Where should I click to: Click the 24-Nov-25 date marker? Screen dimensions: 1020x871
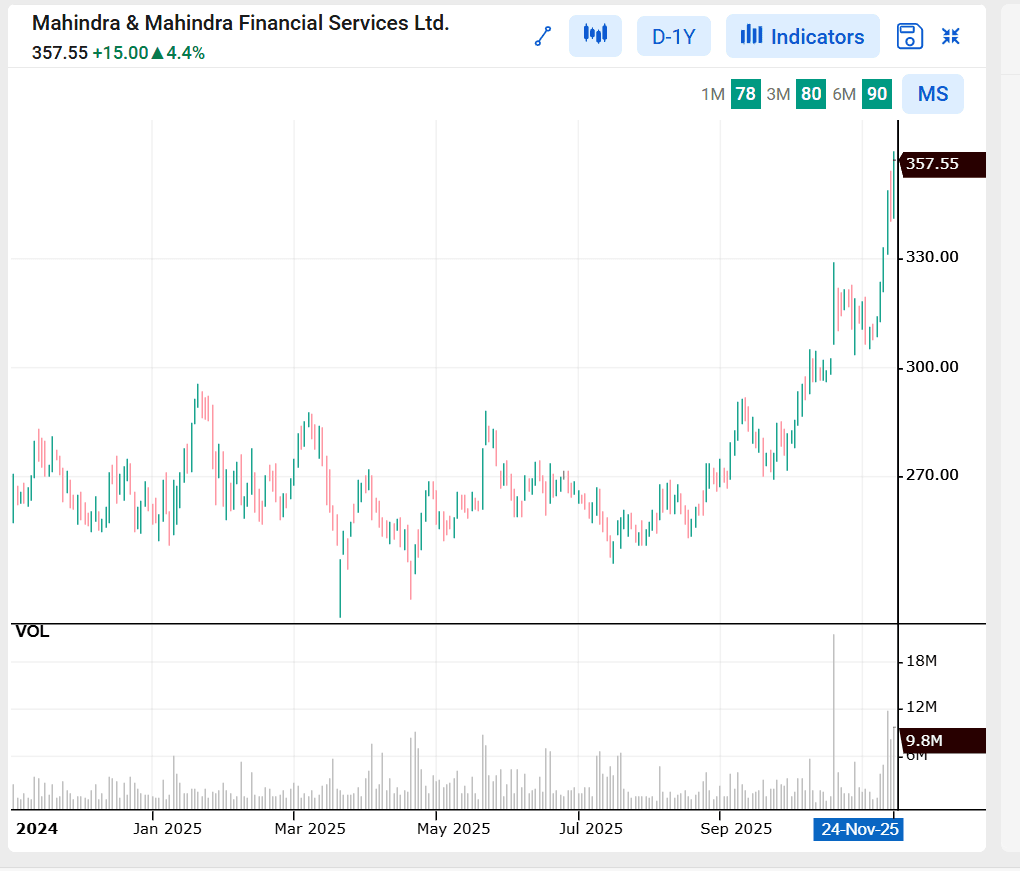858,829
